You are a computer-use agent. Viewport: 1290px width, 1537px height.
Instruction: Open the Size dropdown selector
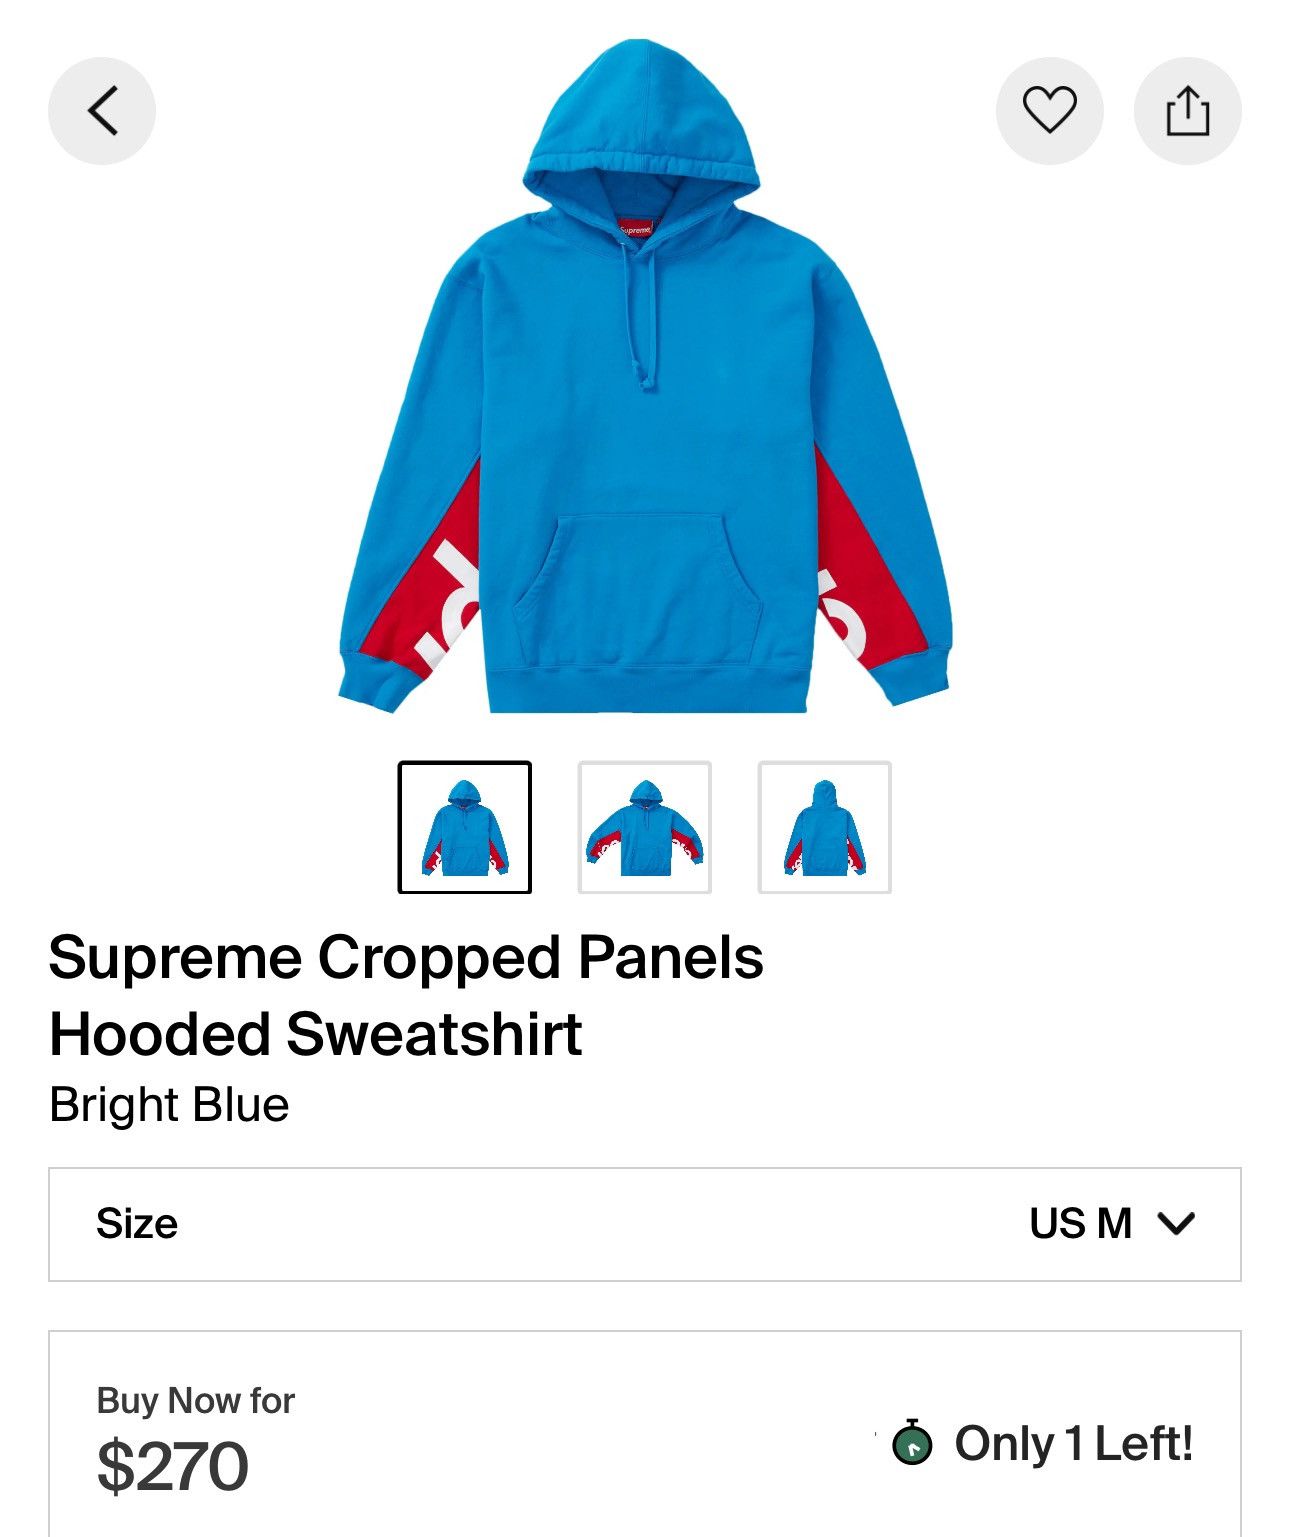click(645, 1224)
